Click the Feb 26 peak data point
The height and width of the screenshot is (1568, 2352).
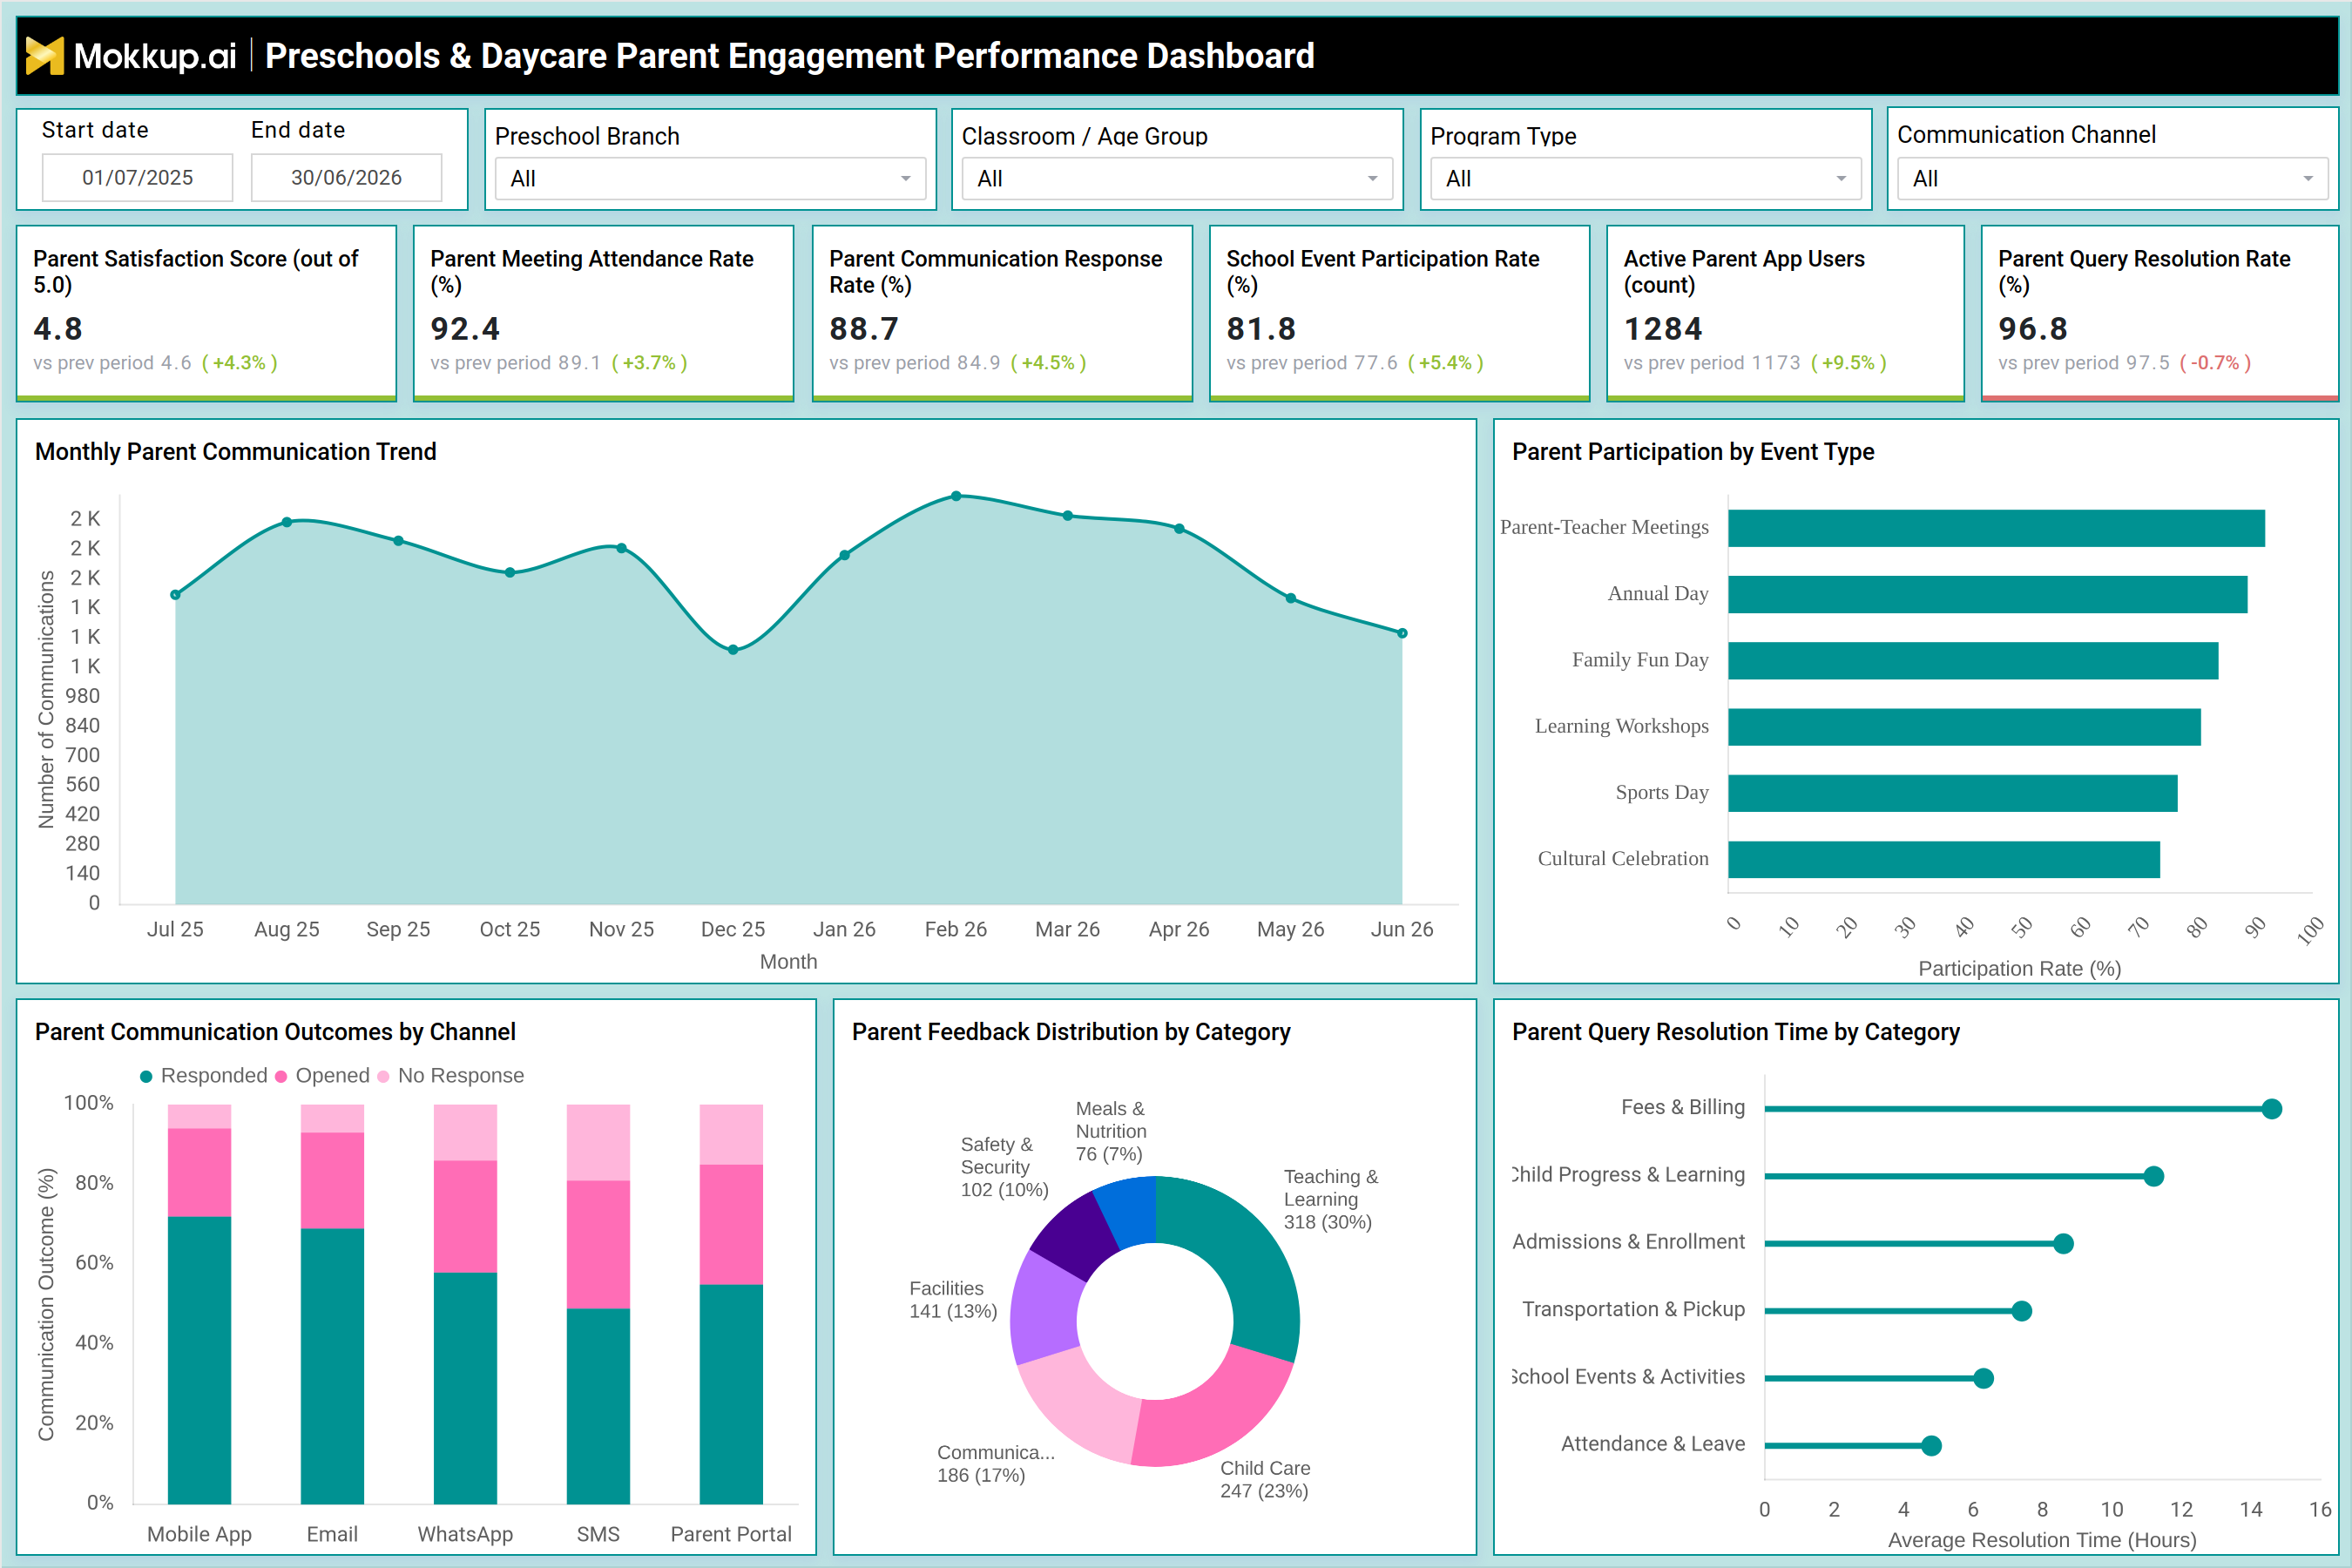tap(956, 496)
